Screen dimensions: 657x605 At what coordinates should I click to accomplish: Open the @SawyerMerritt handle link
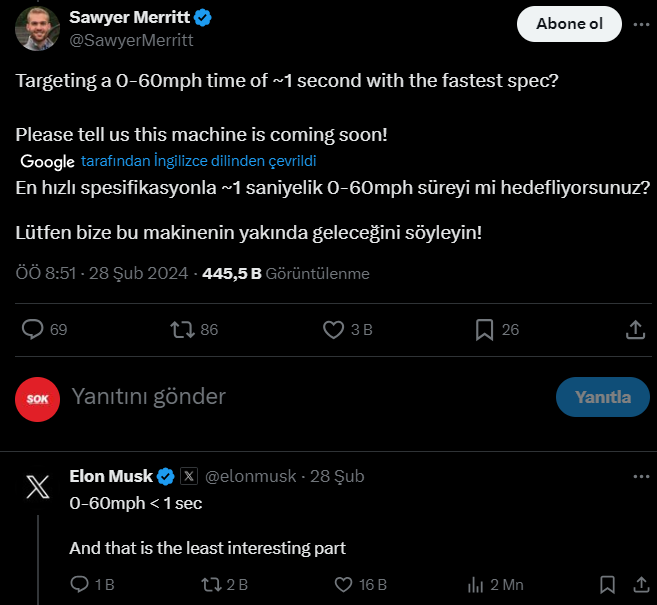[x=131, y=41]
